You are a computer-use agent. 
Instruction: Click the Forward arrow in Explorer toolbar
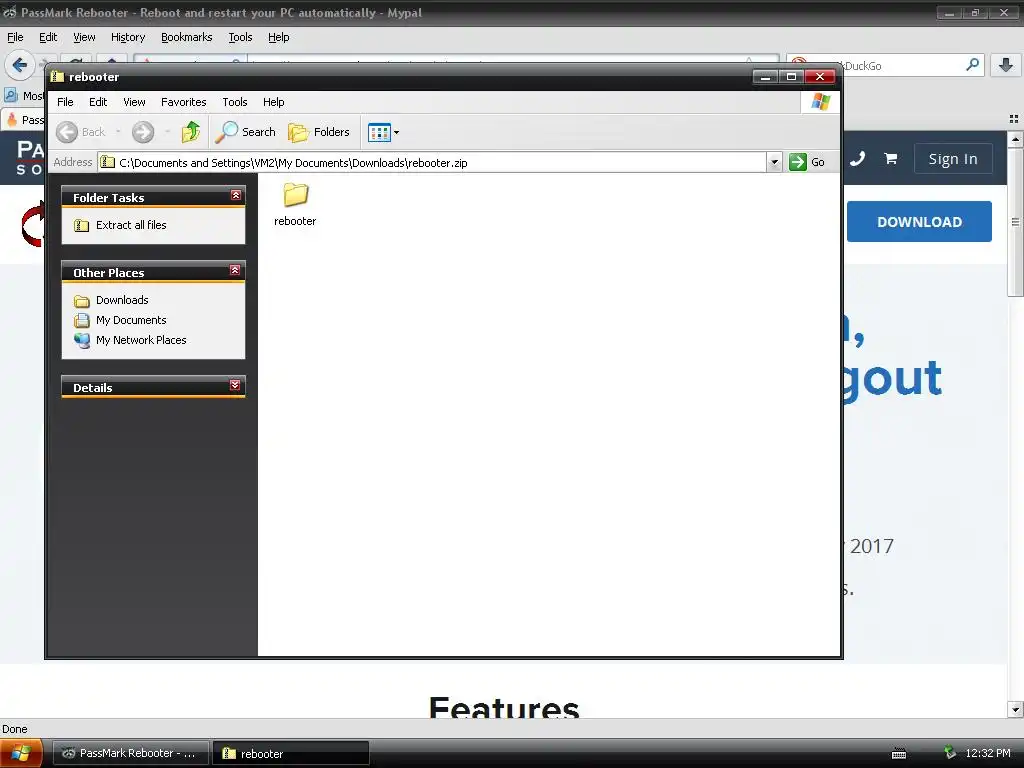click(142, 132)
